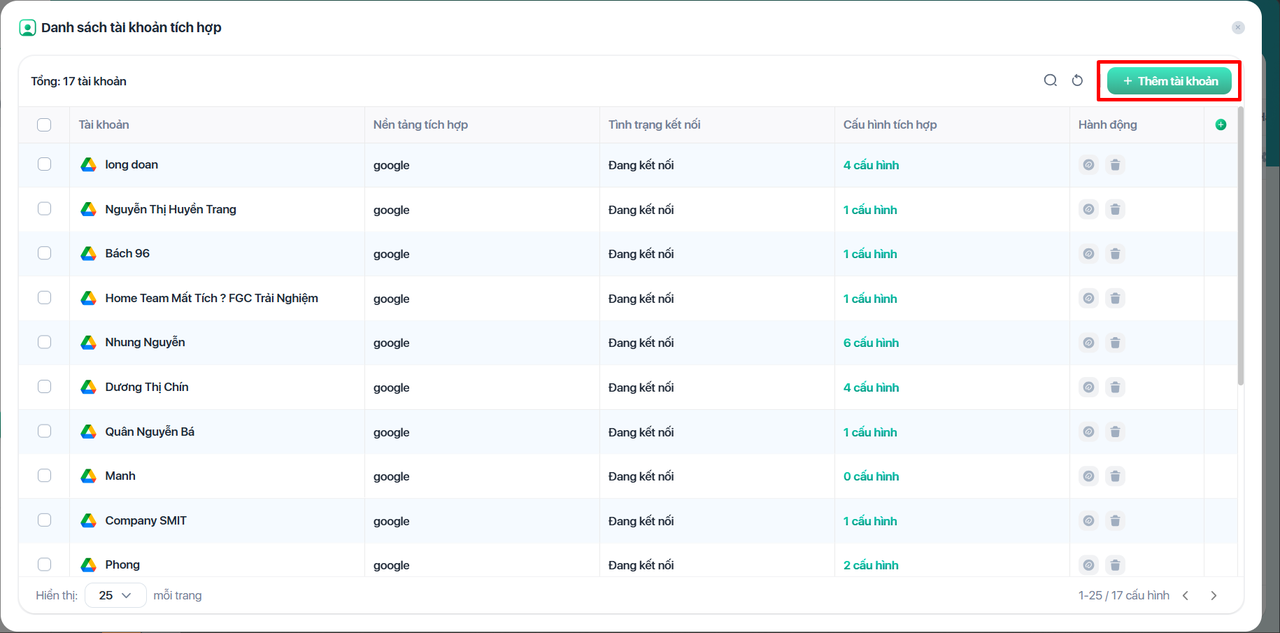Click the refresh icon next to search
The image size is (1280, 633).
point(1077,81)
